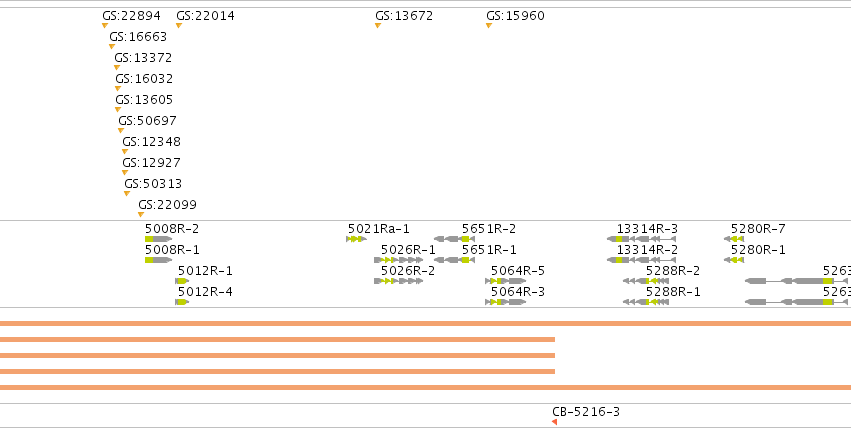Select the 5280R-7 transcript glyph
The width and height of the screenshot is (851, 428).
click(734, 239)
